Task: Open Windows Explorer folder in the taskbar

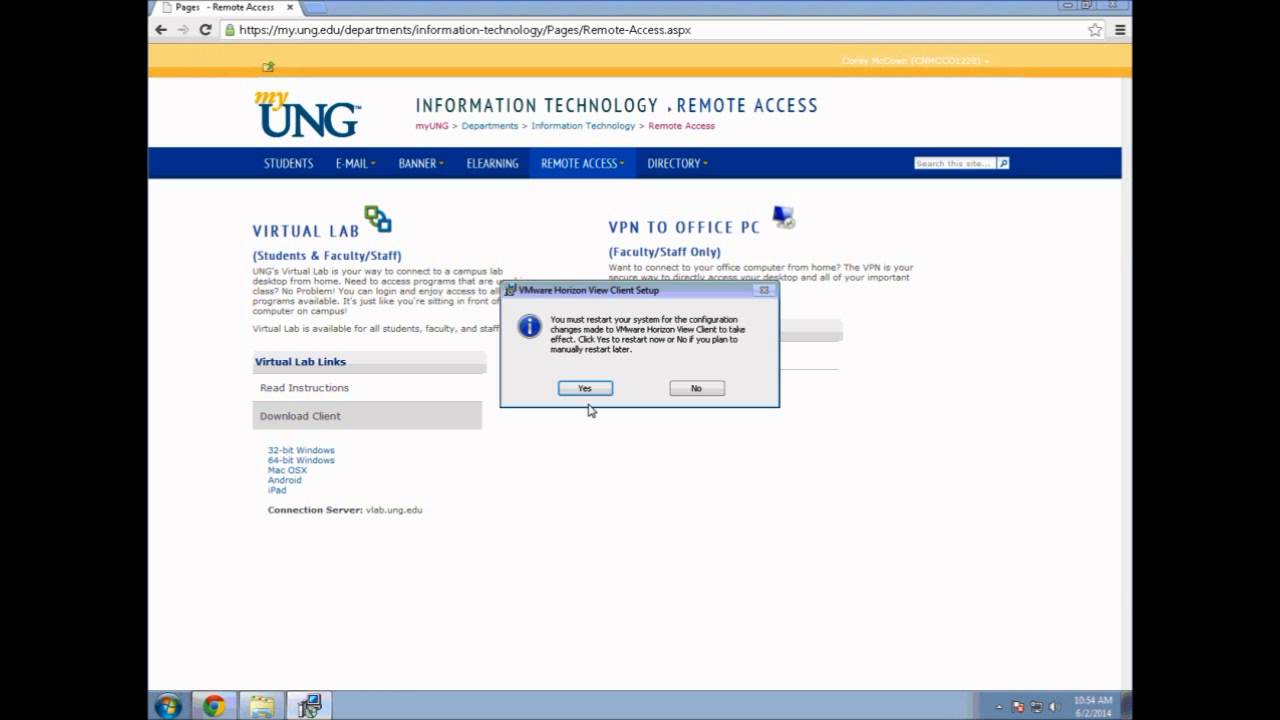Action: pyautogui.click(x=262, y=706)
